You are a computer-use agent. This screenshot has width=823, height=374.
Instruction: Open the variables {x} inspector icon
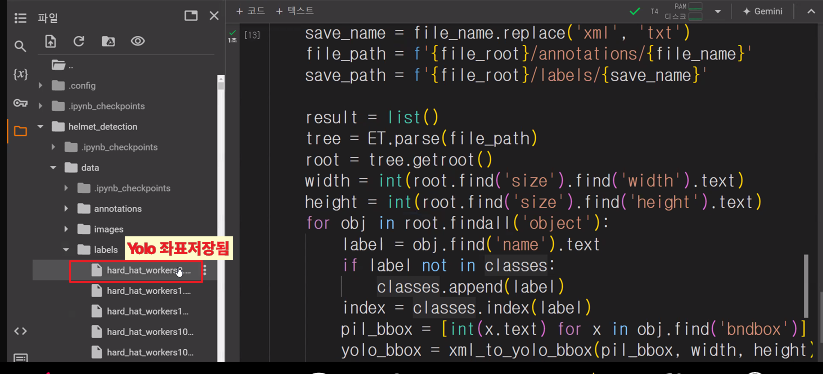pyautogui.click(x=20, y=74)
